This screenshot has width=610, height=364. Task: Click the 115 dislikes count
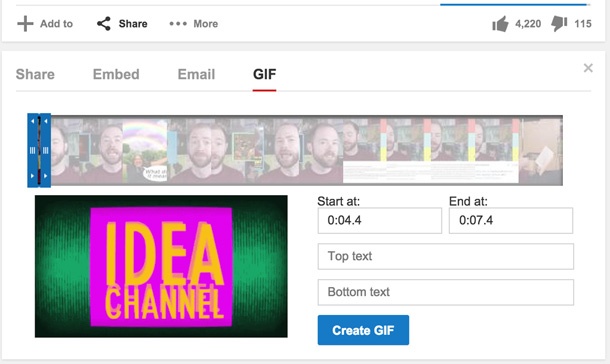[x=583, y=24]
